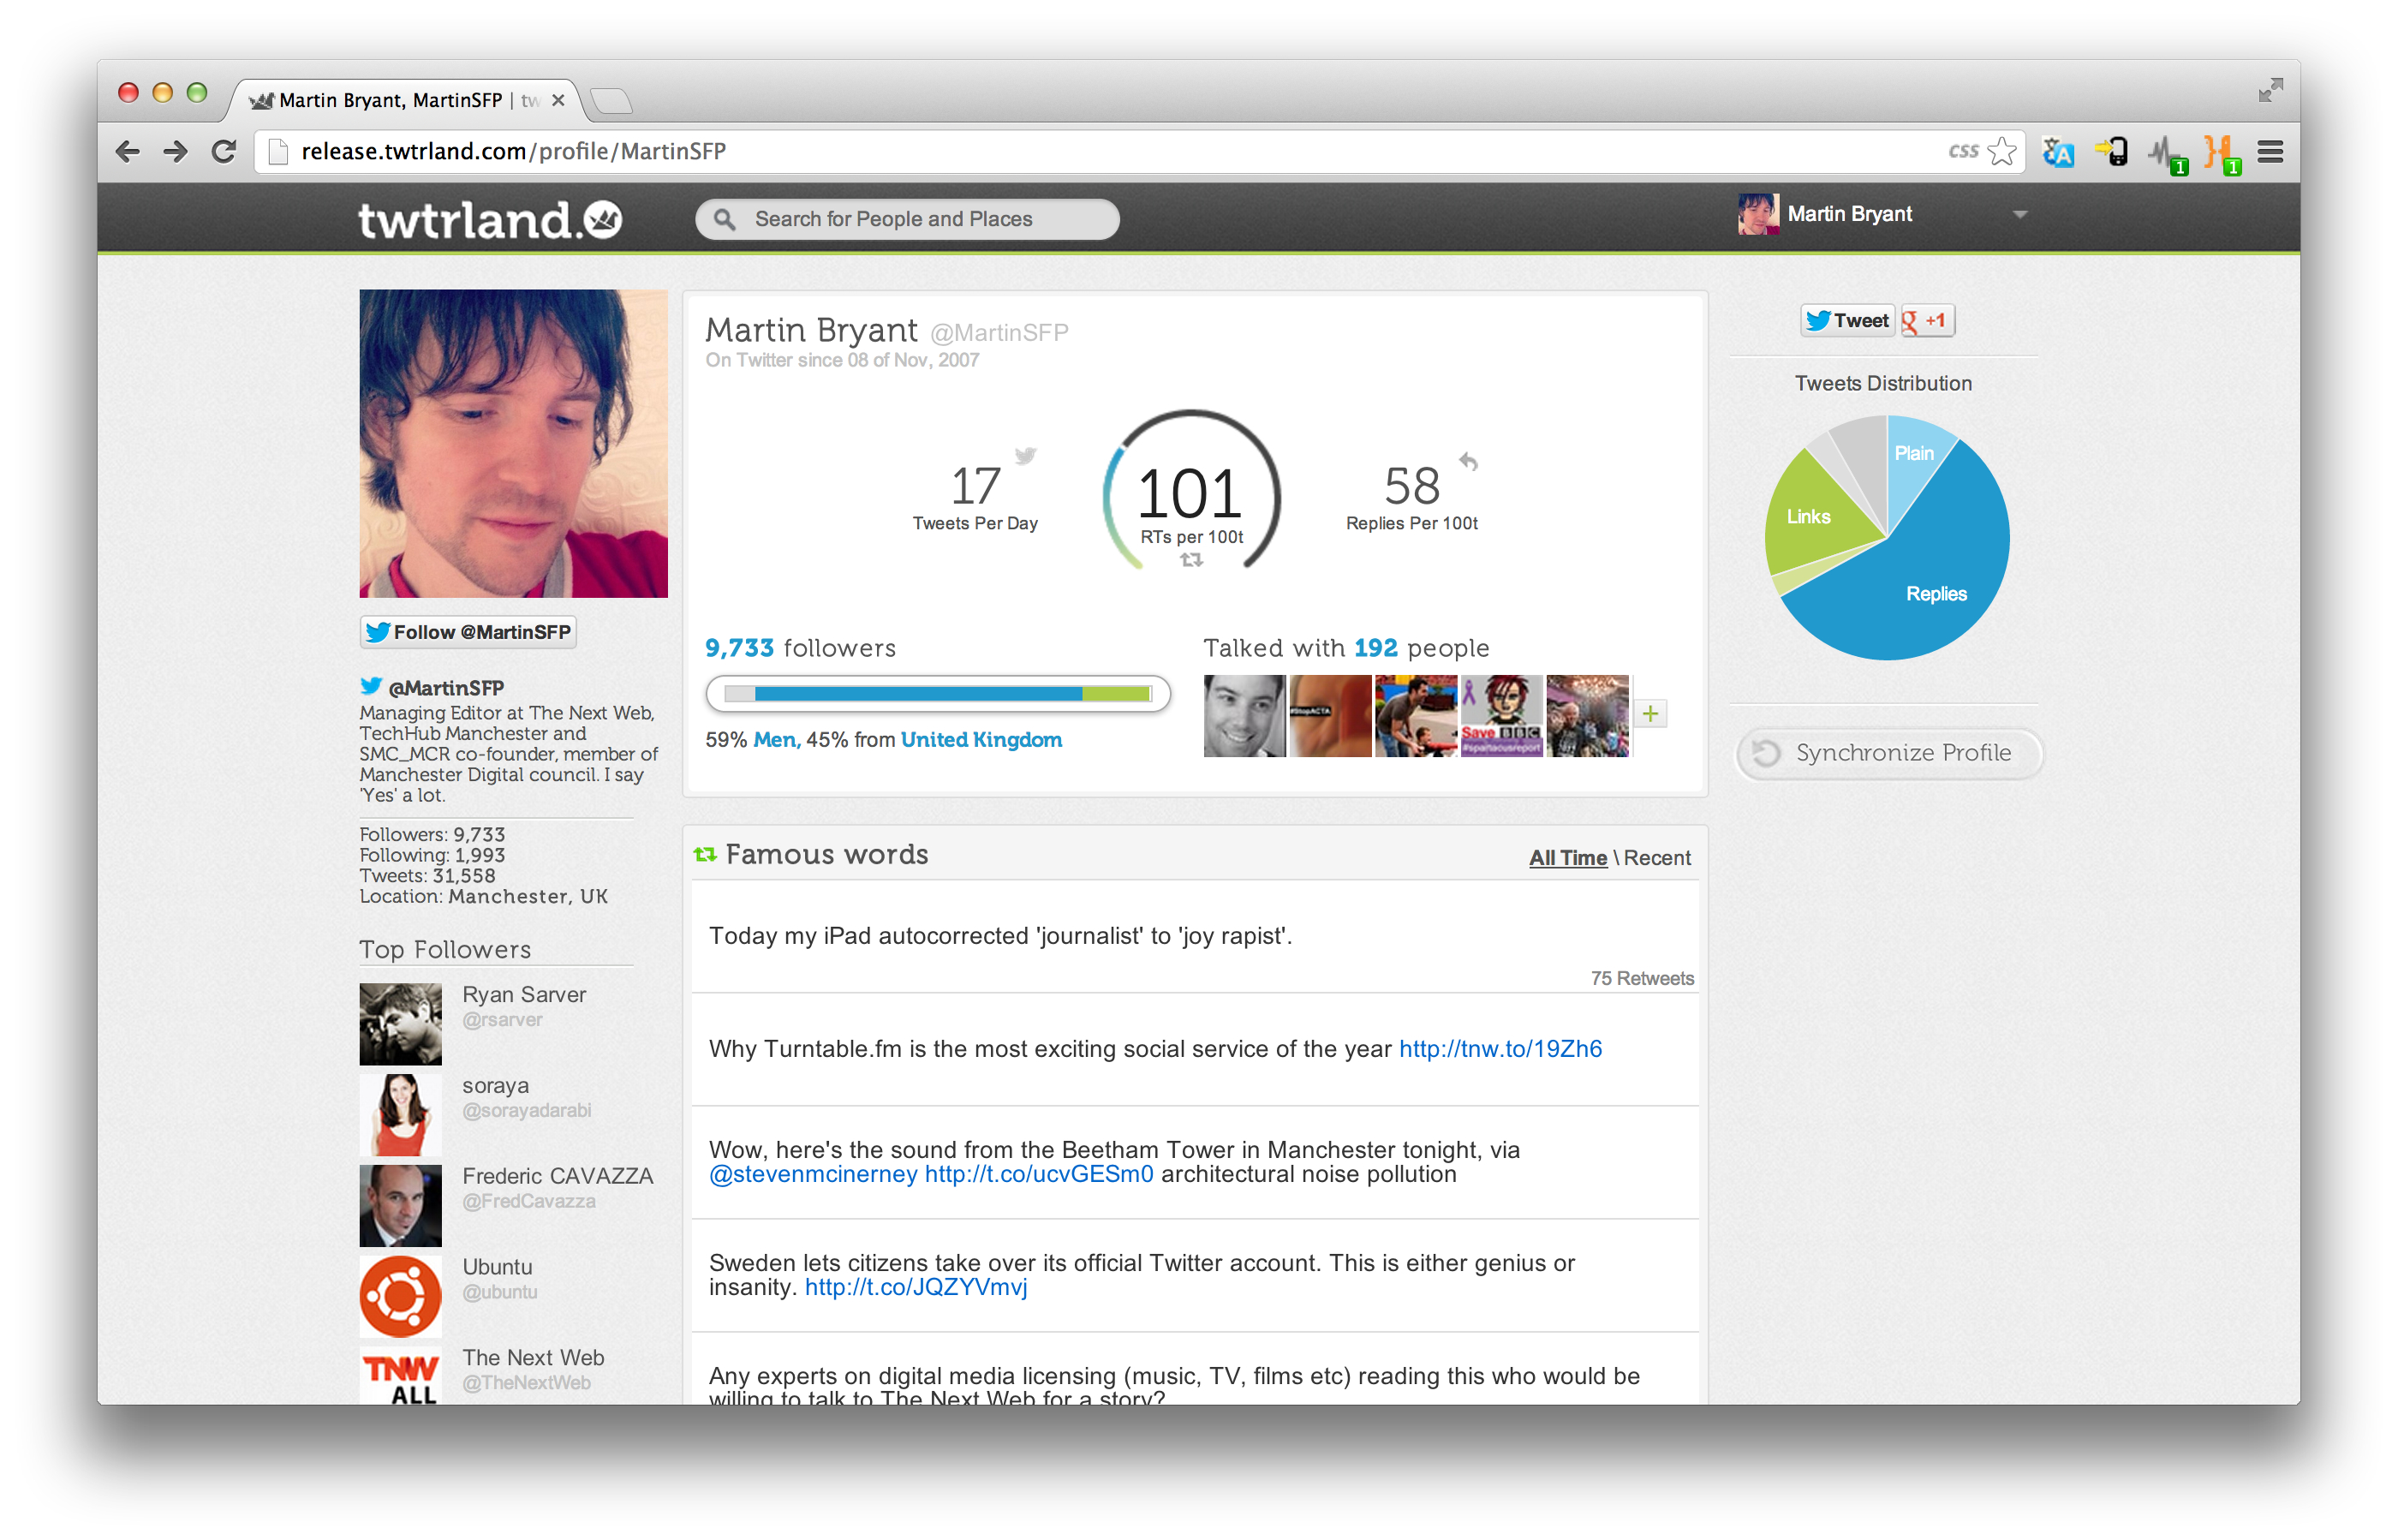This screenshot has width=2398, height=1540.
Task: Open Frederic CAVAZZA's follower avatar
Action: point(400,1206)
